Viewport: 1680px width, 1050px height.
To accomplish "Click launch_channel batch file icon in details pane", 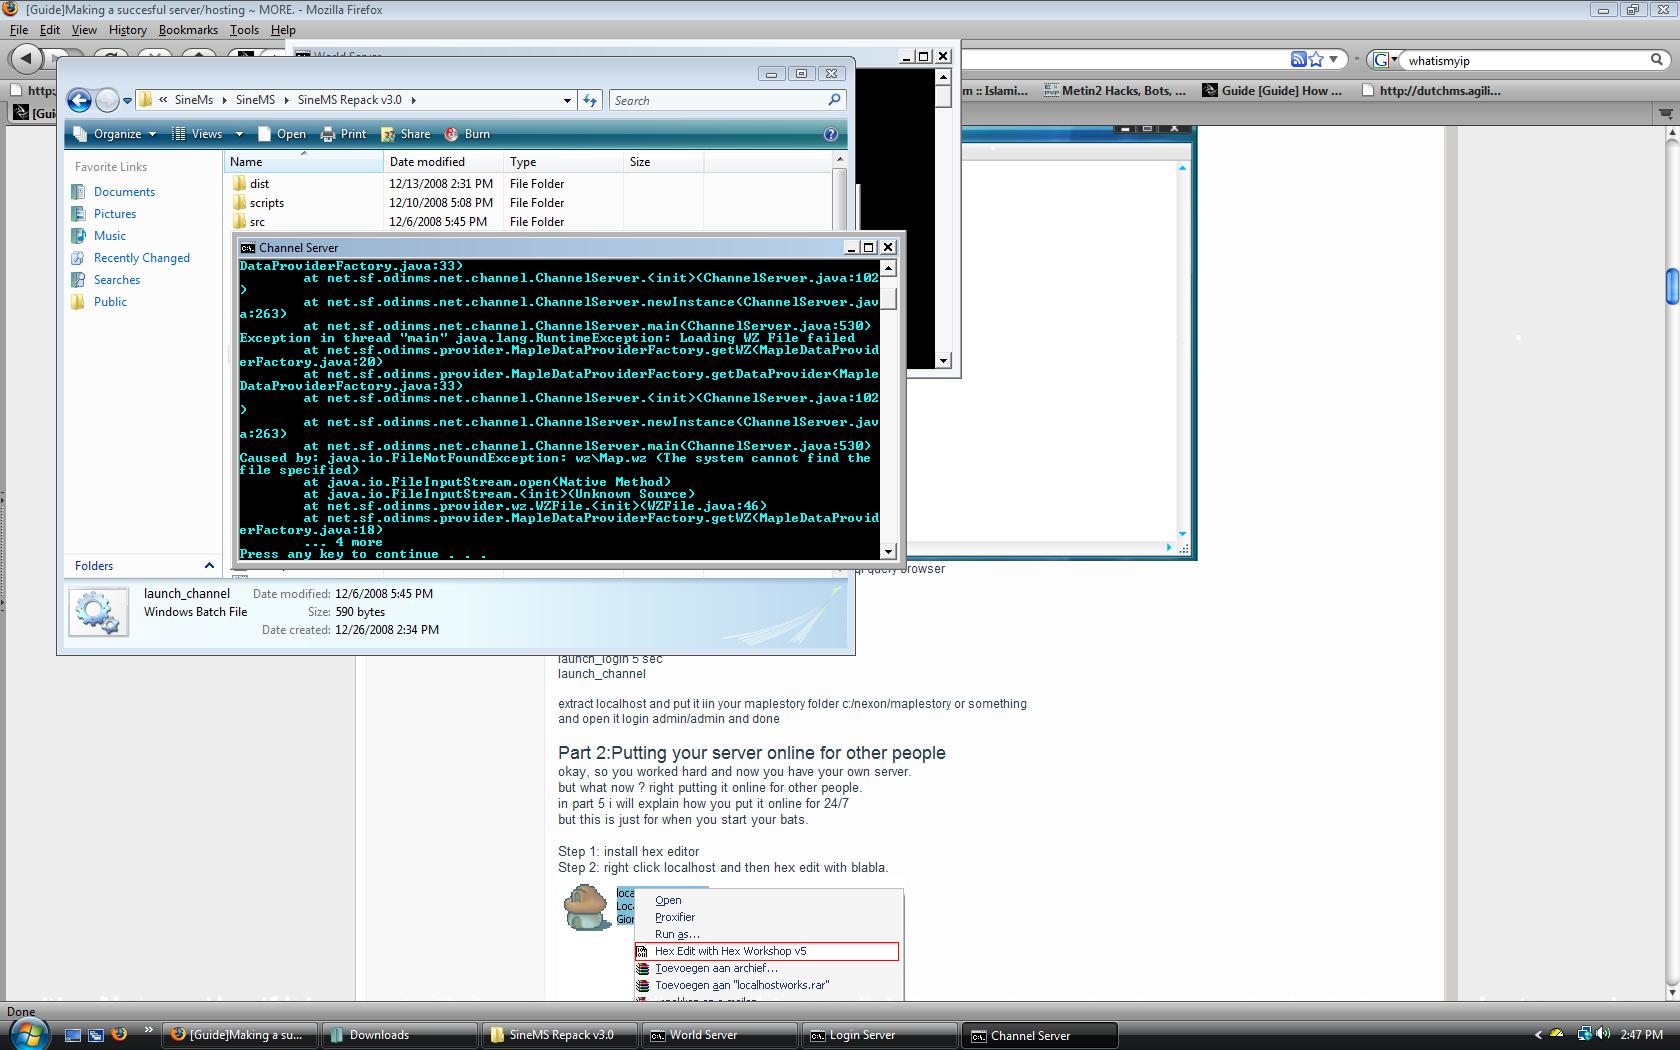I will 98,612.
